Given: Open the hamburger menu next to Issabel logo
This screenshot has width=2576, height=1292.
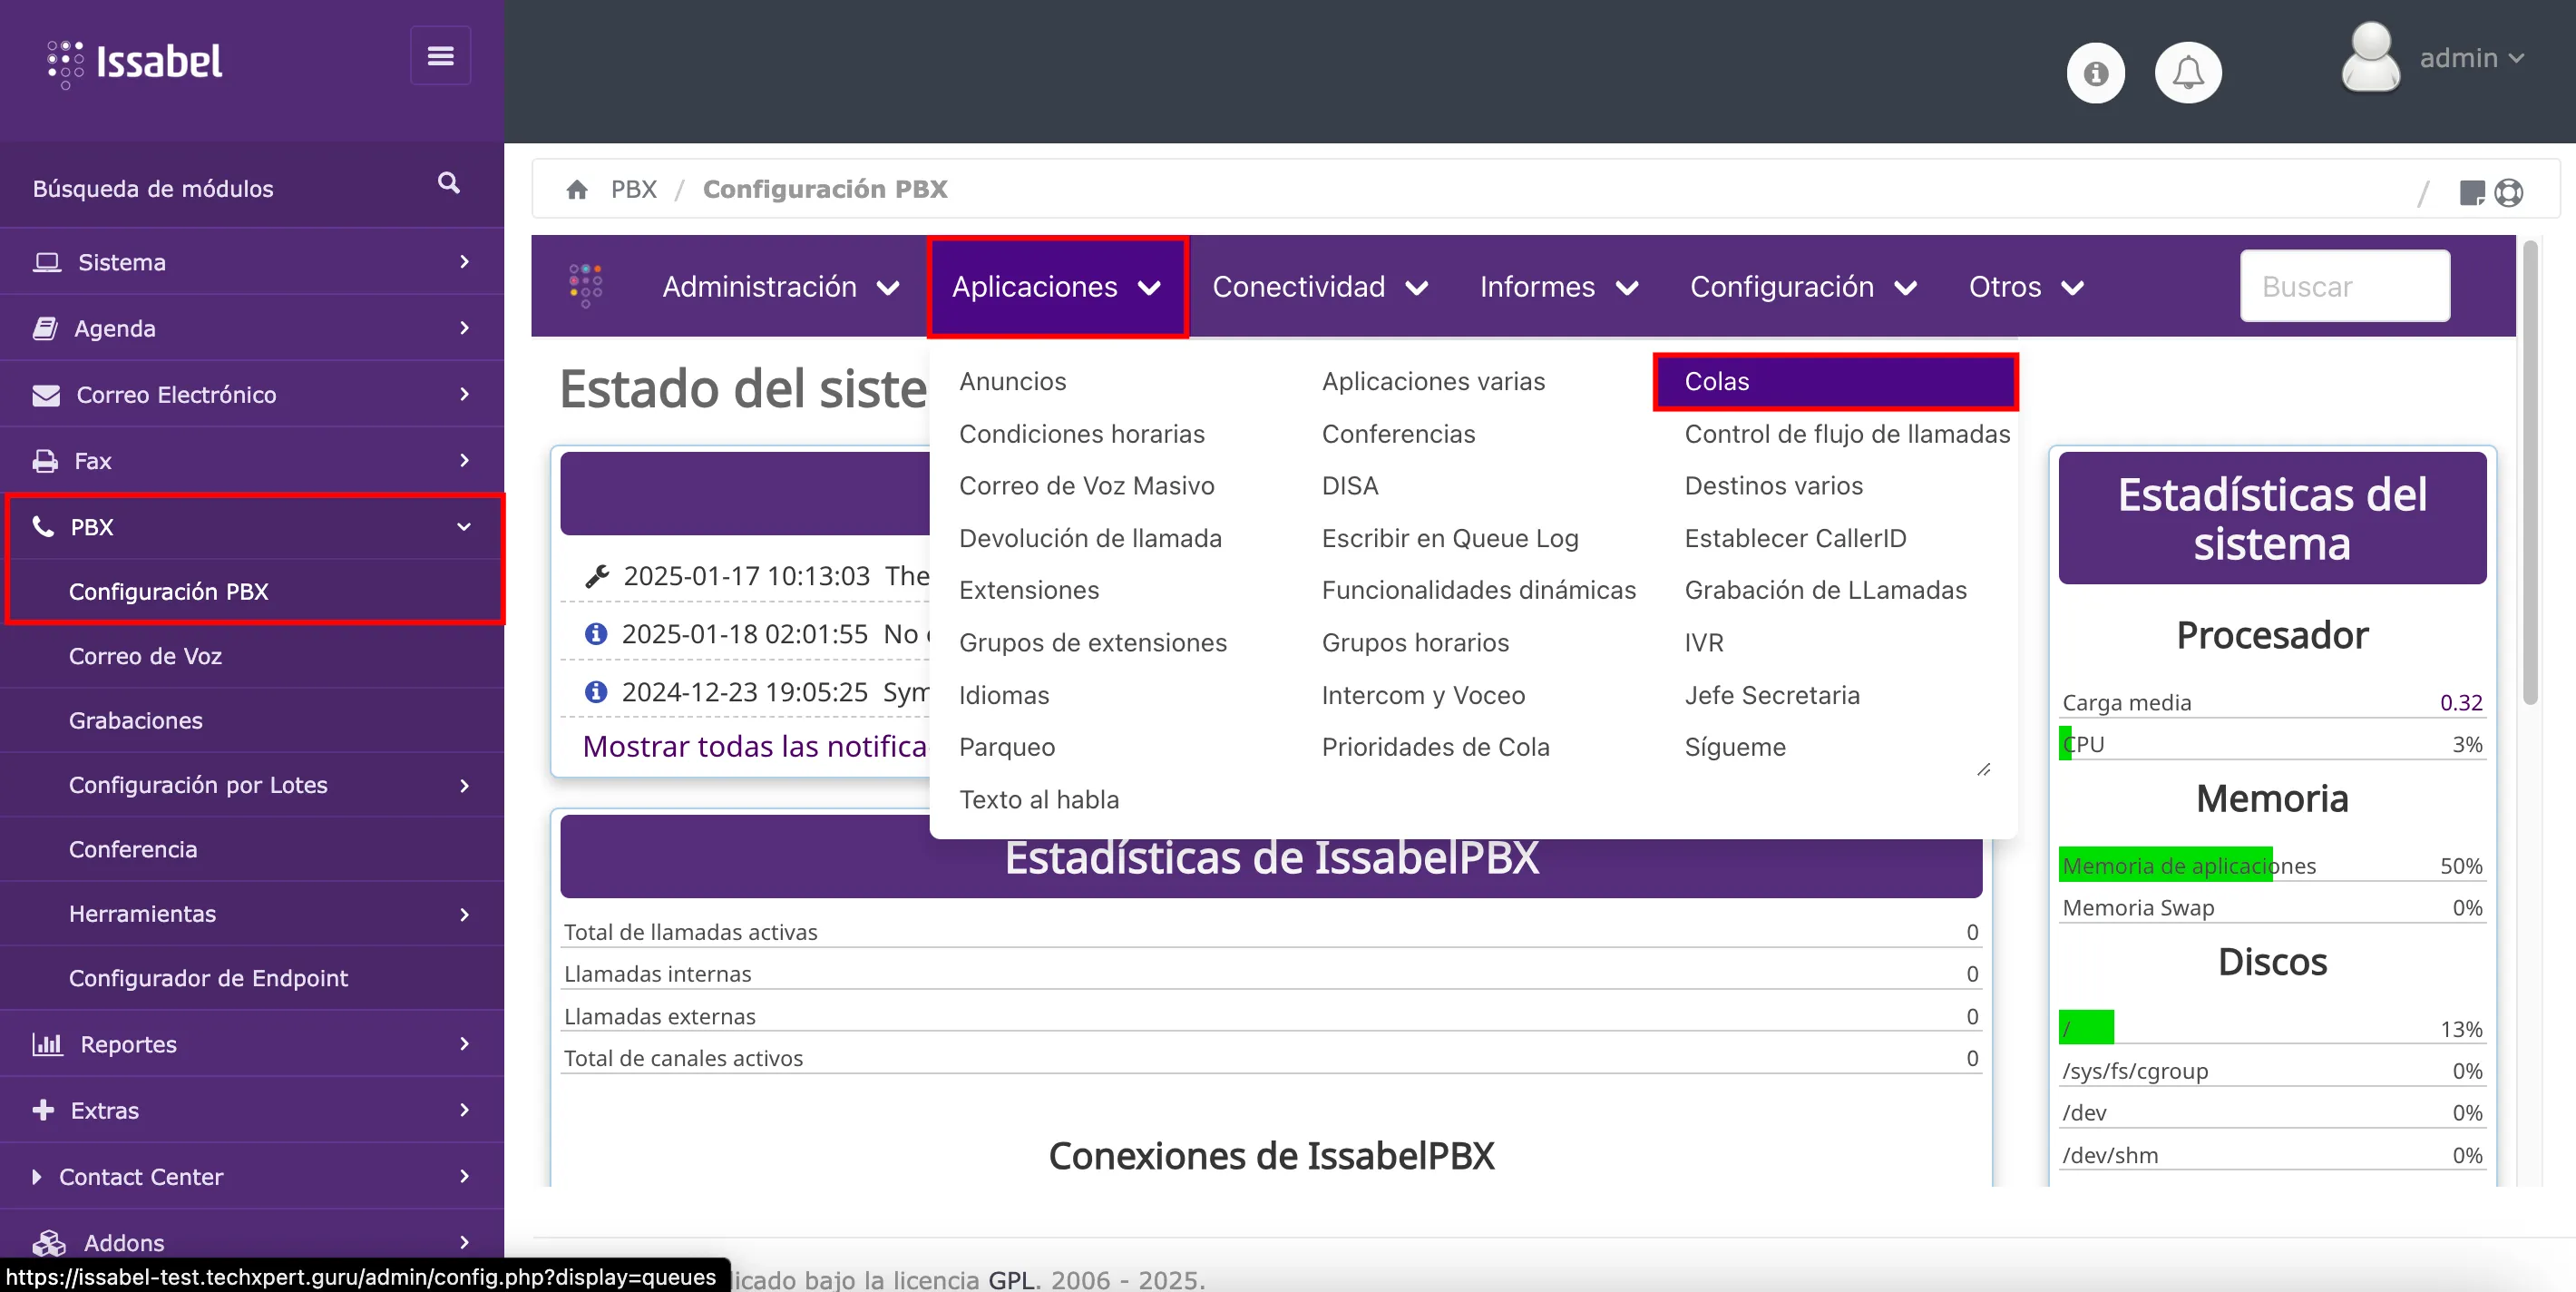Looking at the screenshot, I should click(440, 55).
